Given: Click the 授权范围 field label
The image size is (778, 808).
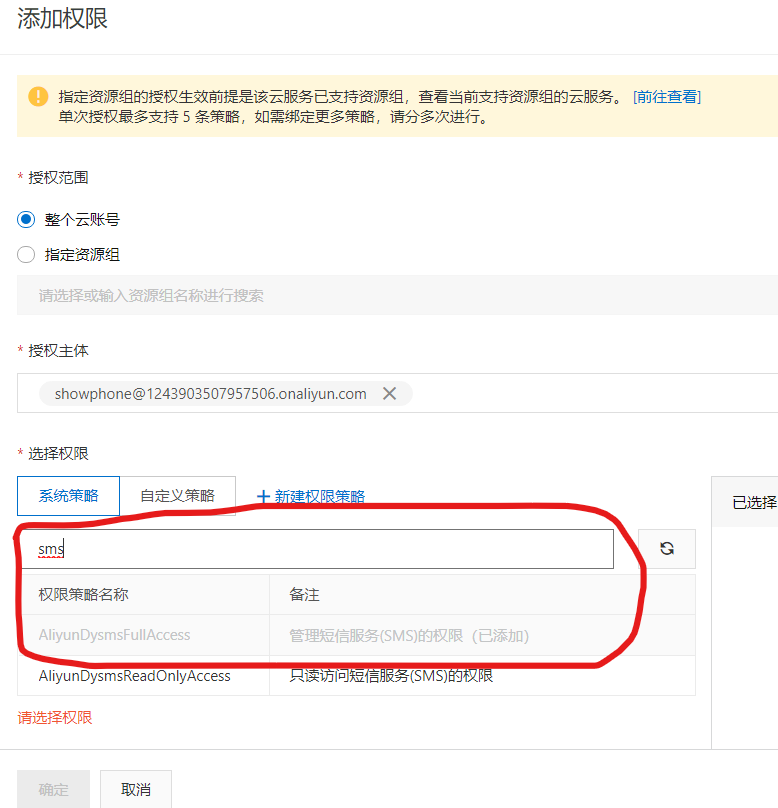Looking at the screenshot, I should click(58, 177).
